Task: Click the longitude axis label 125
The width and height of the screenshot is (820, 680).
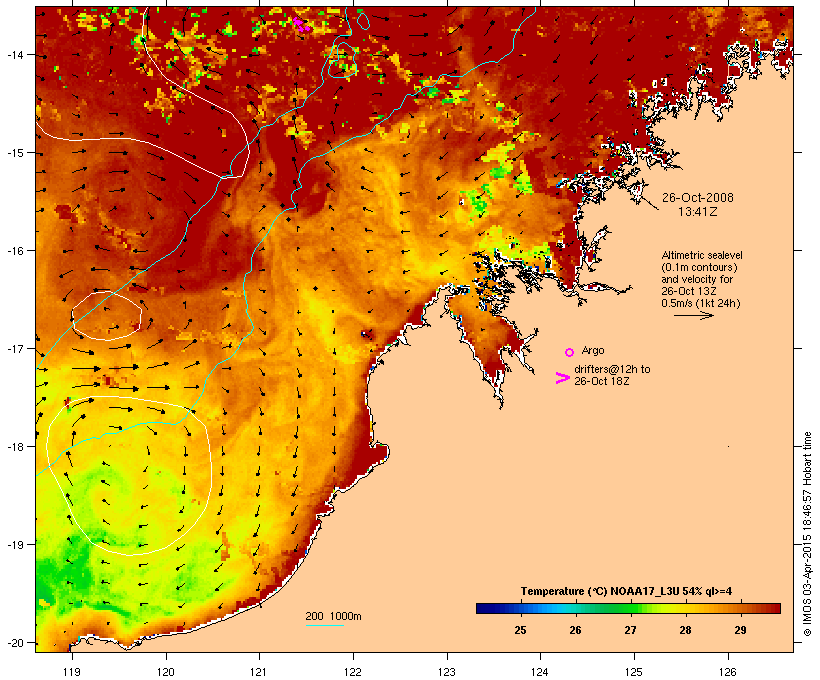Action: (634, 672)
